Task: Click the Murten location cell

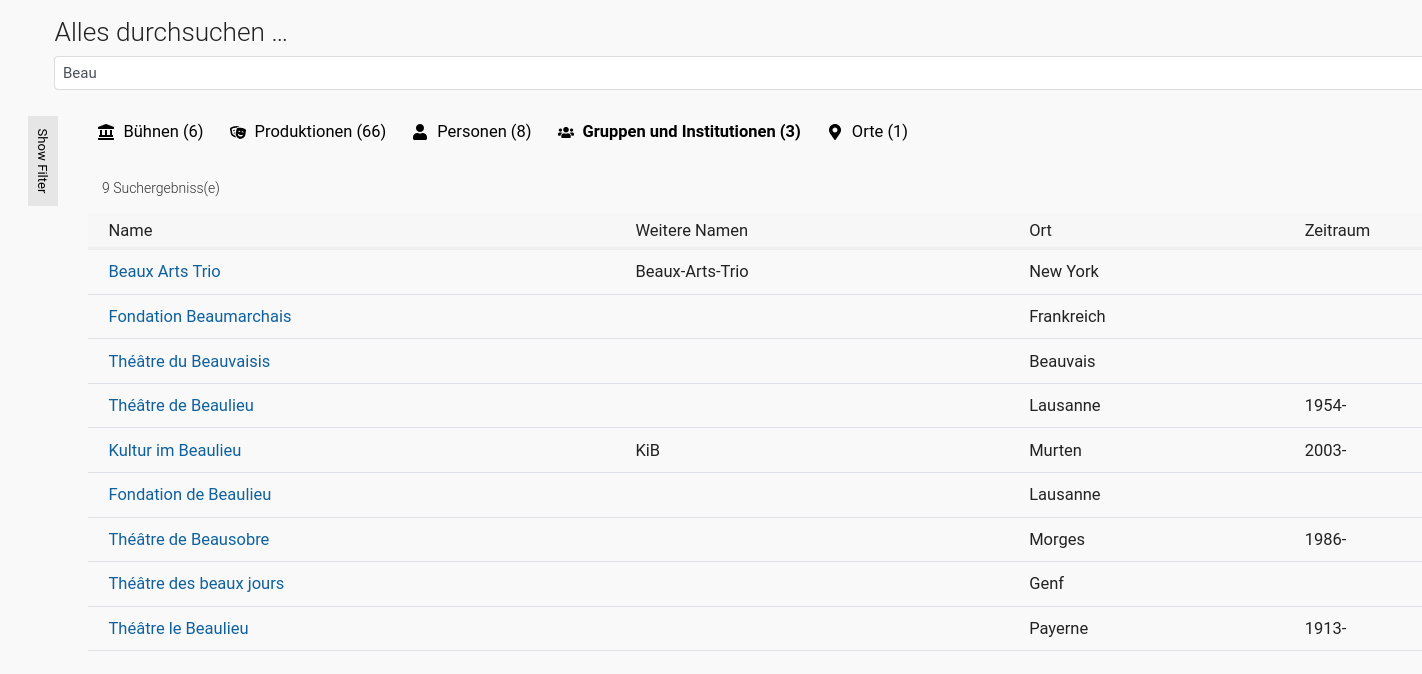Action: (1055, 450)
